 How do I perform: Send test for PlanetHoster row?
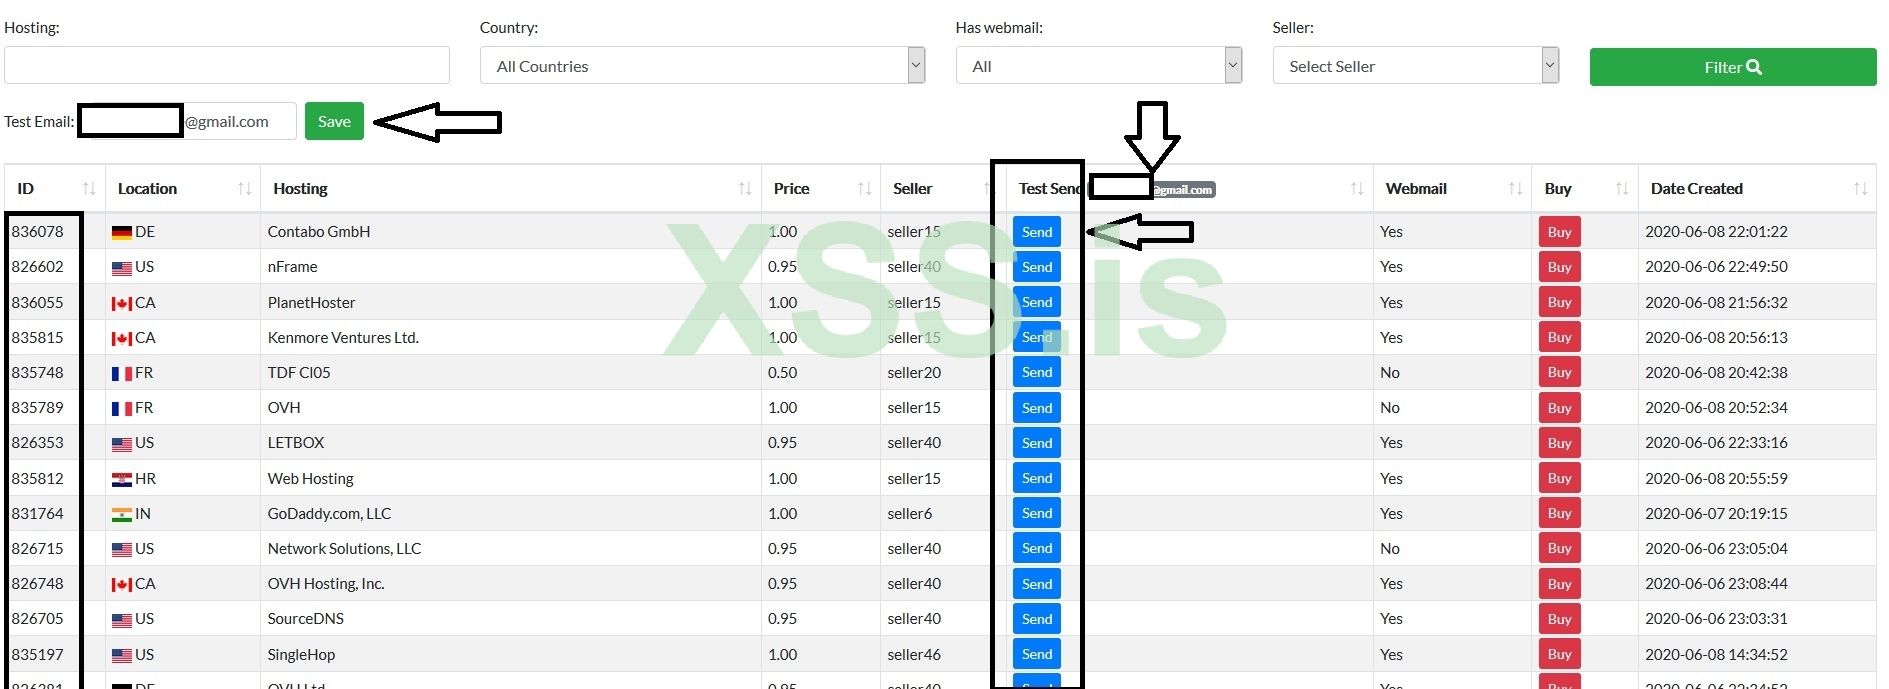coord(1037,302)
